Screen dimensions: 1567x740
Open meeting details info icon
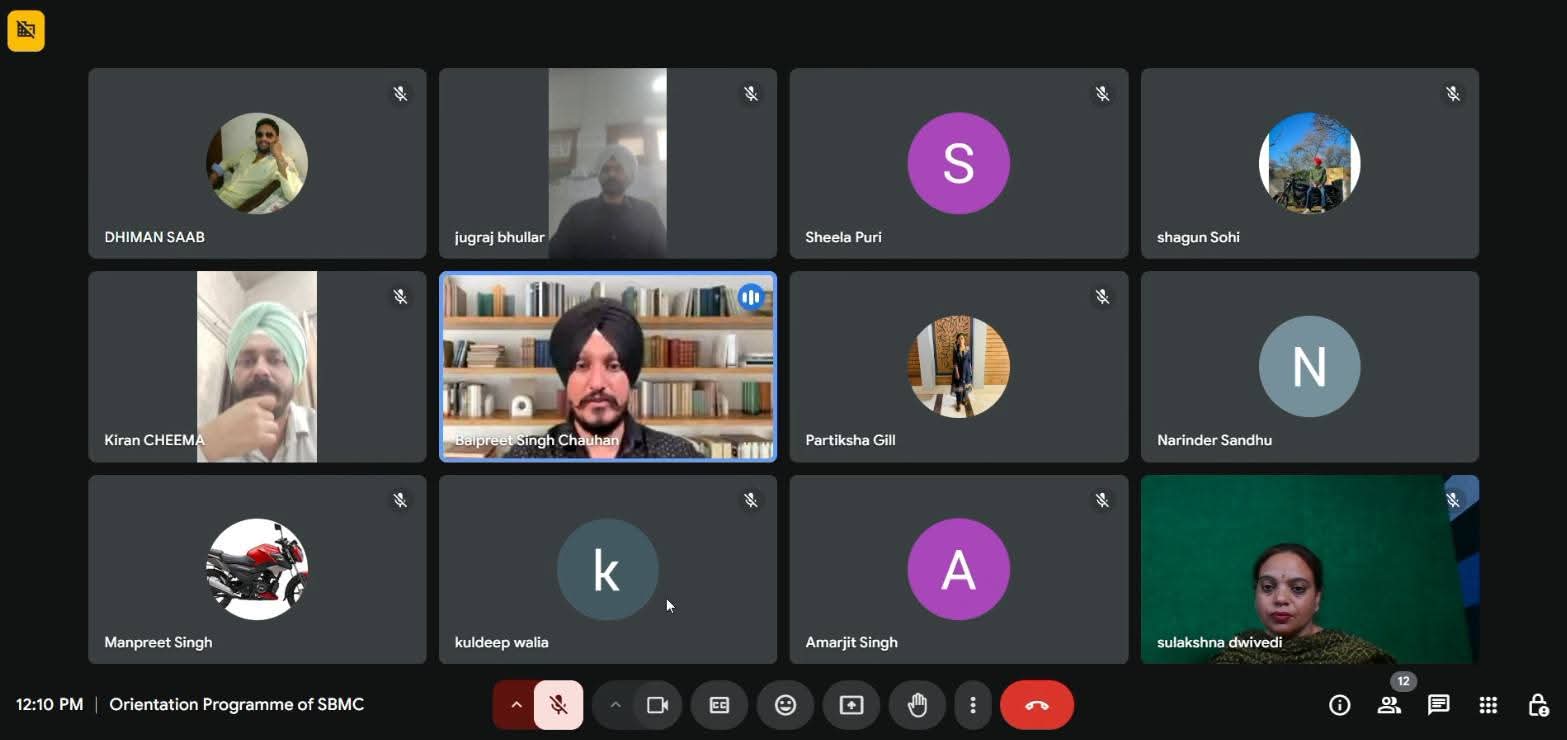[1340, 705]
